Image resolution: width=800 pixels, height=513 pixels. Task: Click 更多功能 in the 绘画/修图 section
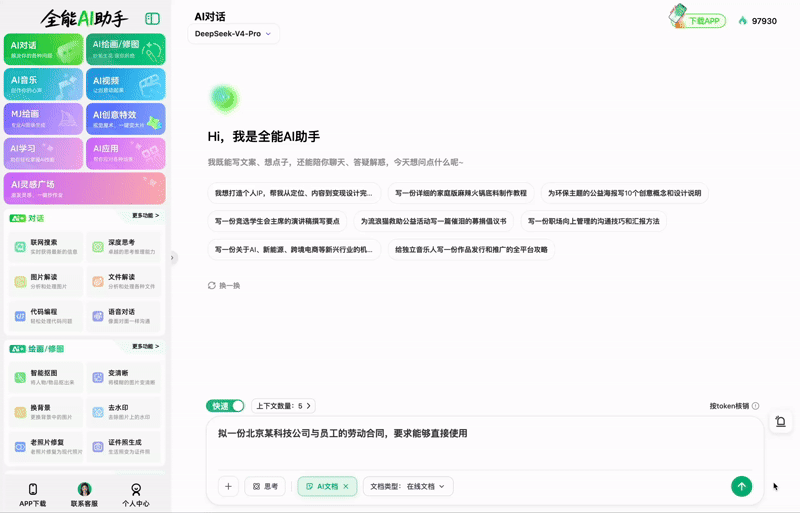[x=145, y=347]
